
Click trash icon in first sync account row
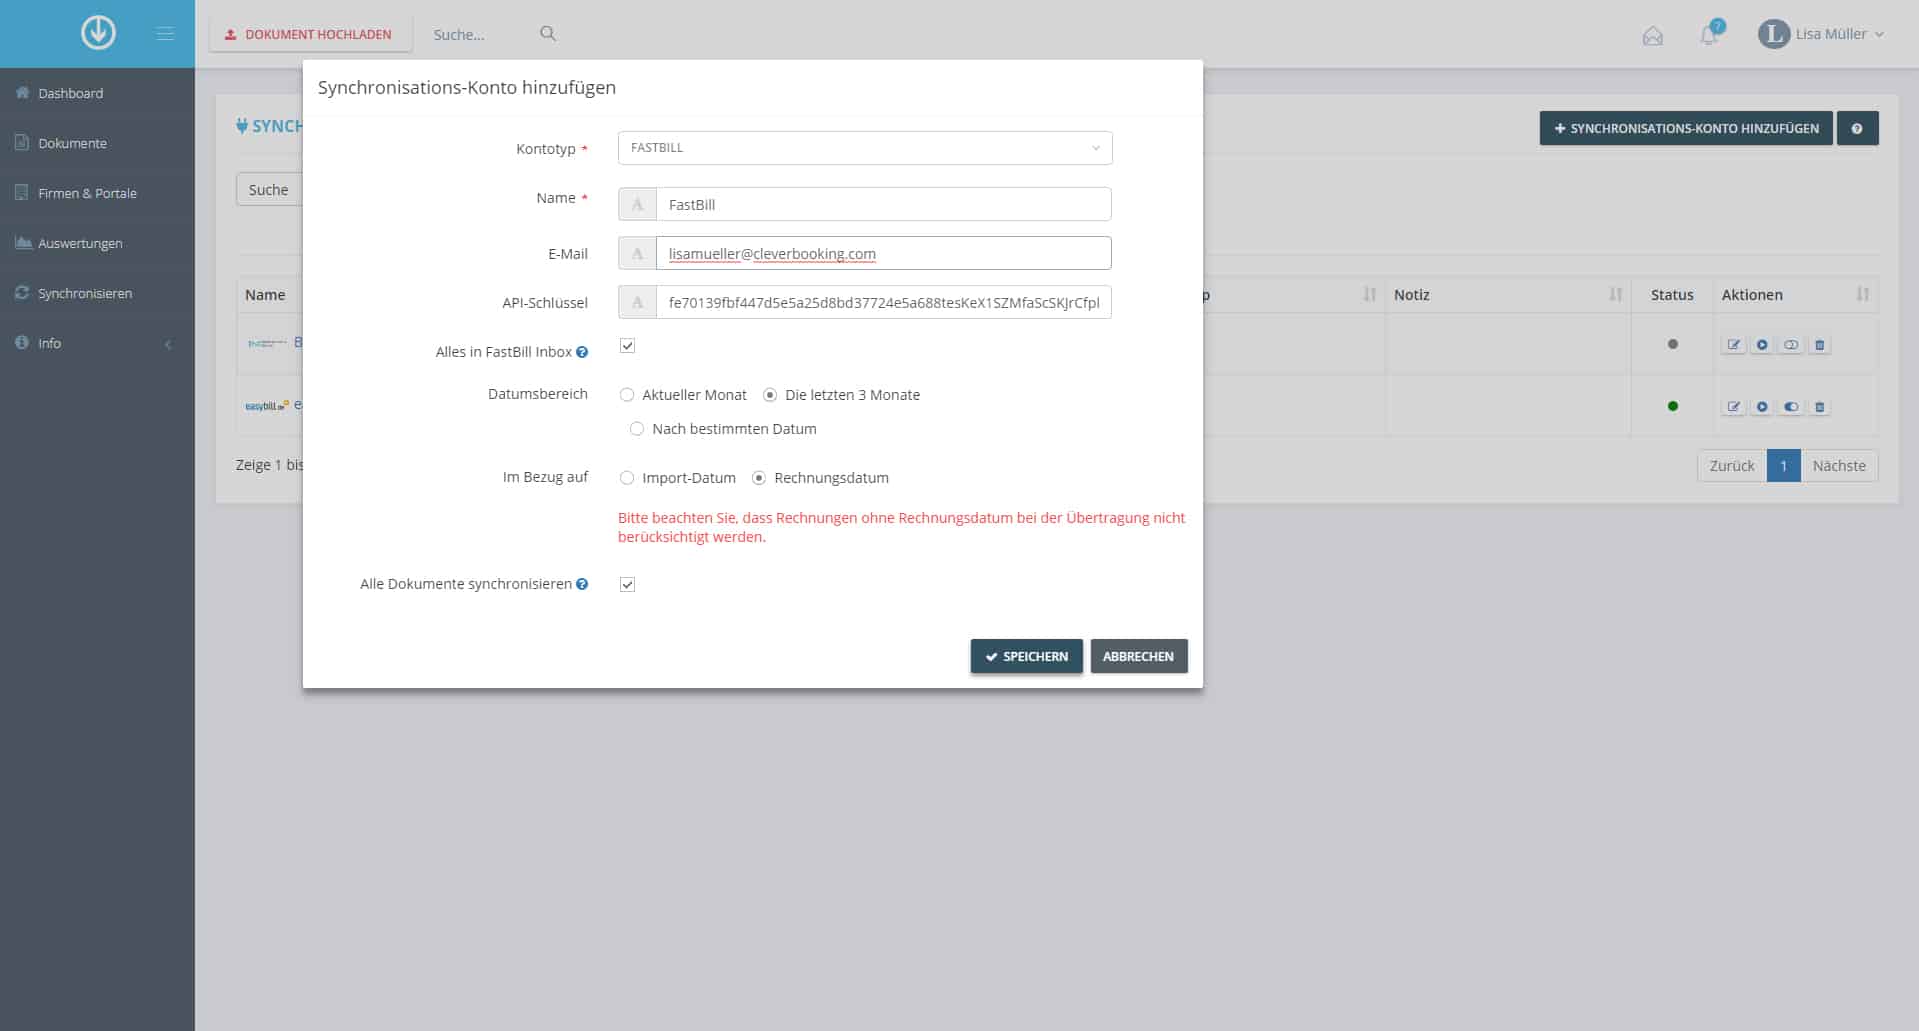[x=1820, y=345]
